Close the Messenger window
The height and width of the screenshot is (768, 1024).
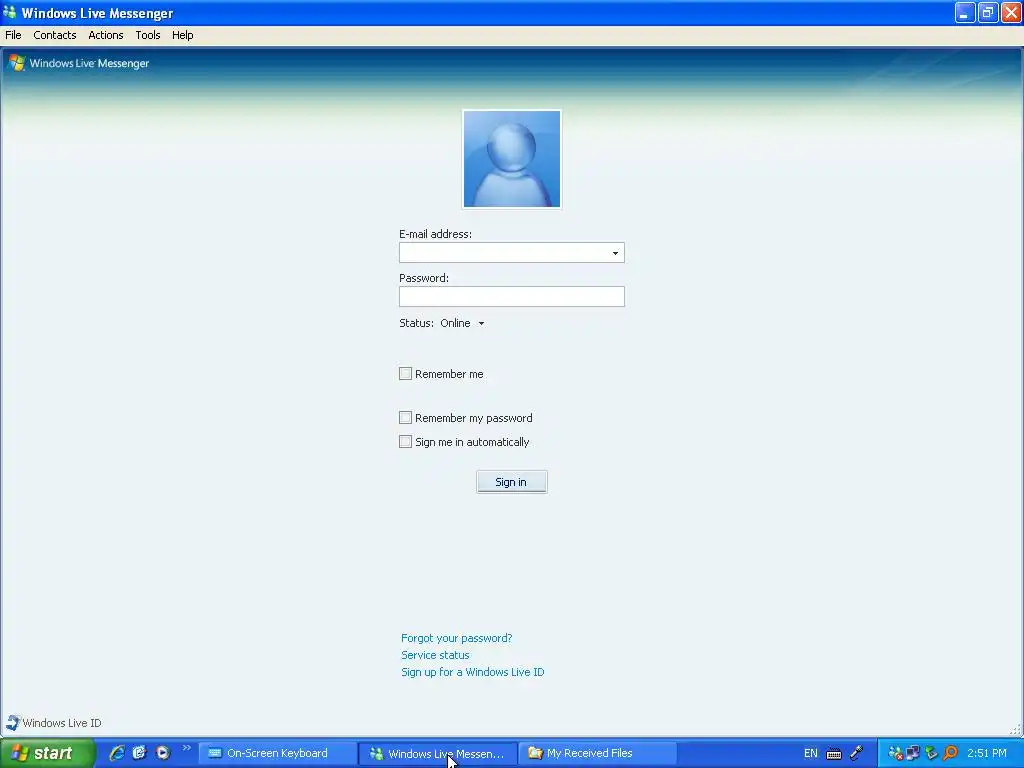(x=1011, y=12)
